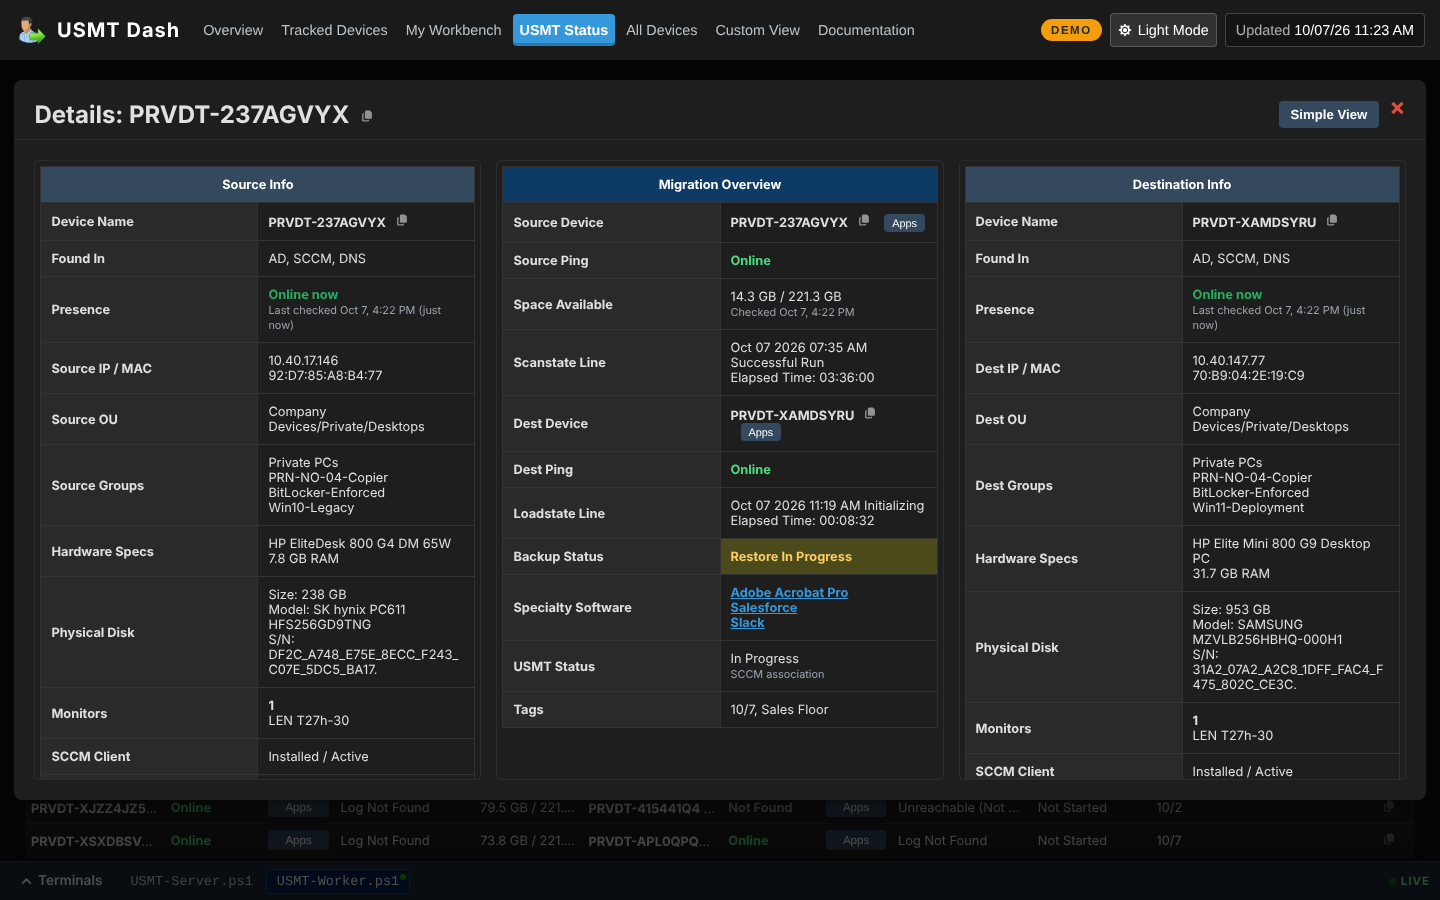
Task: Copy Dest Device name PRVDT-XAMDSYRU in Migration Overview
Action: click(x=870, y=413)
